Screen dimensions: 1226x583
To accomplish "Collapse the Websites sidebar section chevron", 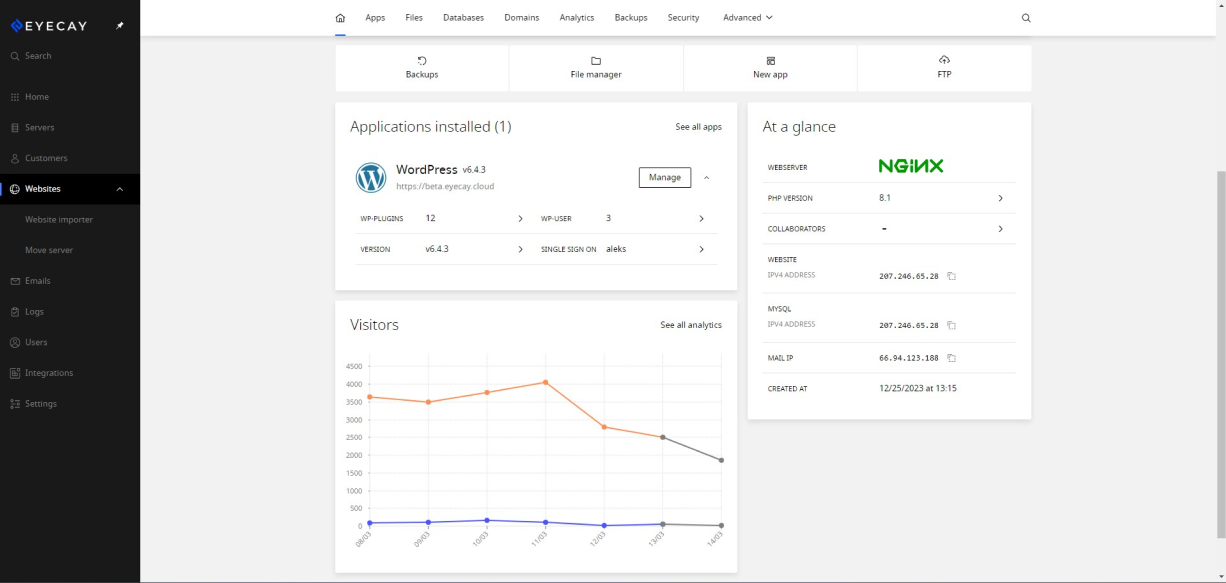I will coord(120,189).
